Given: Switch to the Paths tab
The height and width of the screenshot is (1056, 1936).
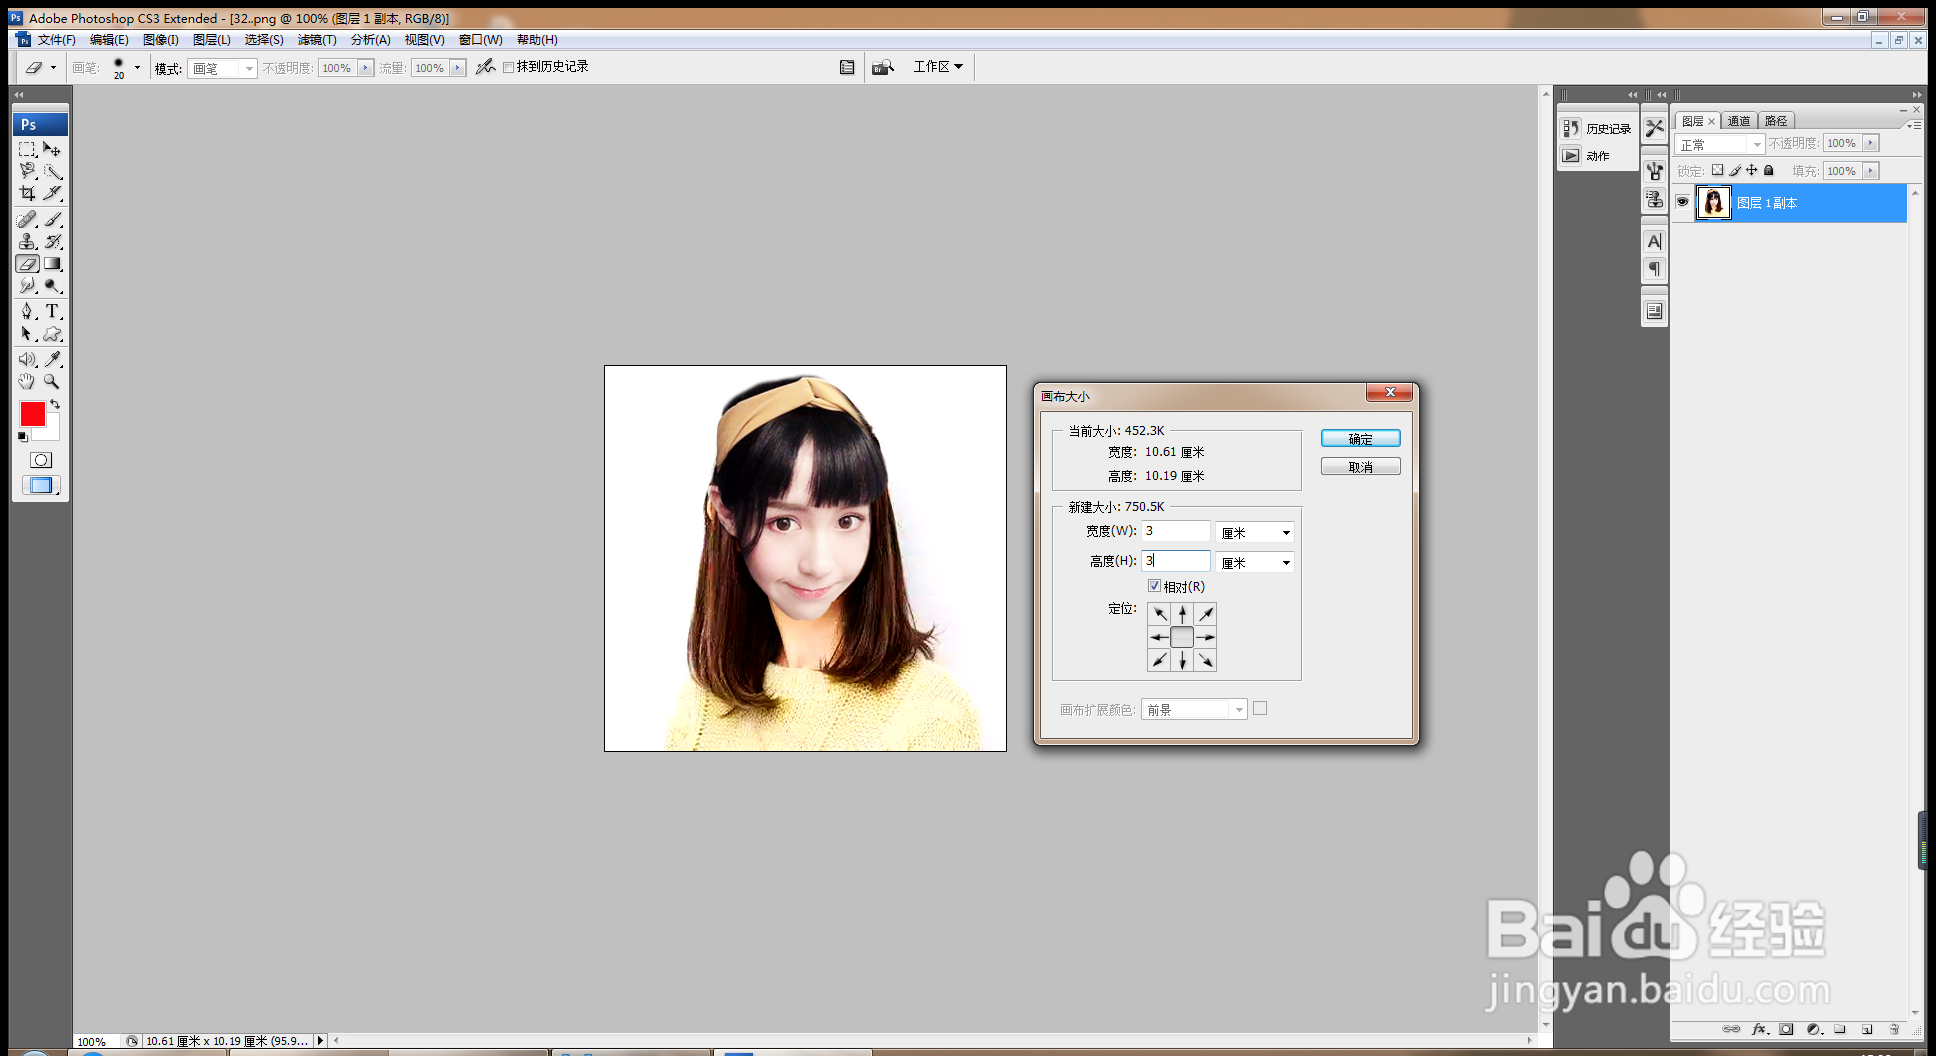Looking at the screenshot, I should pyautogui.click(x=1776, y=121).
